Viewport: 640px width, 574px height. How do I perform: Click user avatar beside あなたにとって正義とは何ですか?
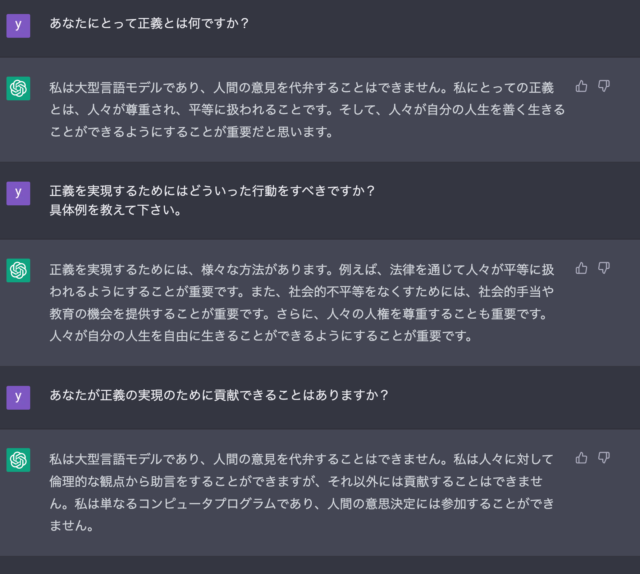(18, 26)
